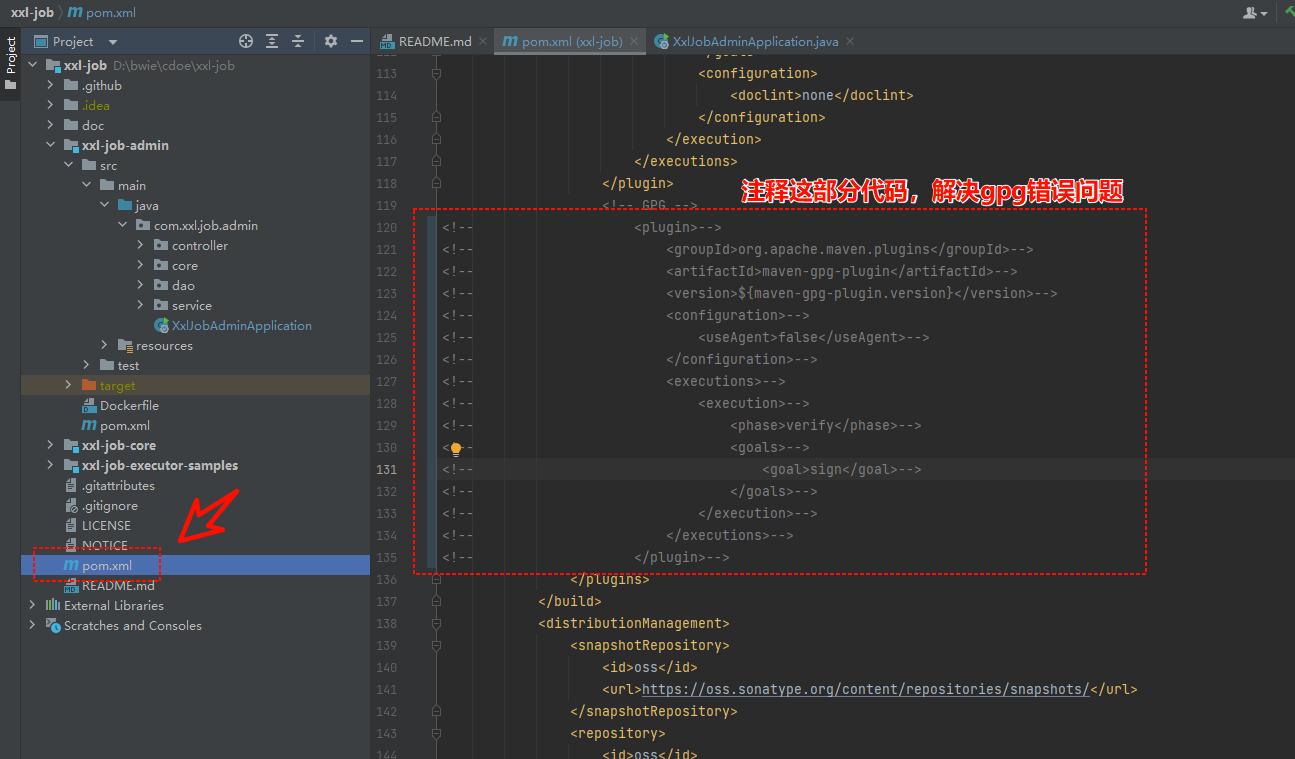
Task: Expand the xxl-job-core module folder
Action: click(x=51, y=445)
